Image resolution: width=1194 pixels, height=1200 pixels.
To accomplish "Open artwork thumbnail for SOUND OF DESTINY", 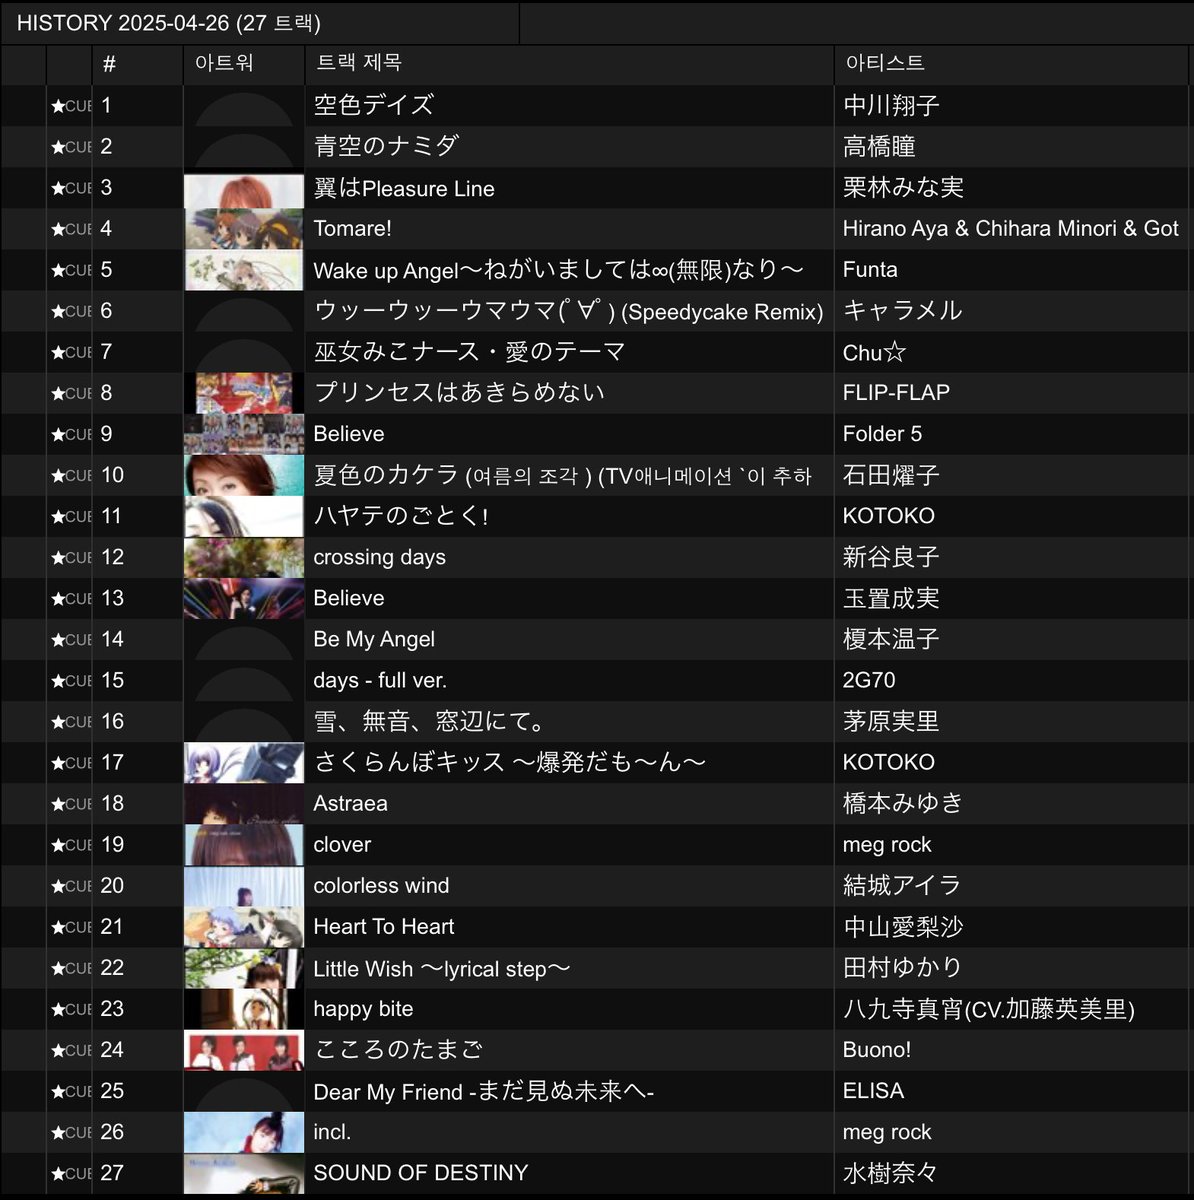I will tap(244, 1173).
